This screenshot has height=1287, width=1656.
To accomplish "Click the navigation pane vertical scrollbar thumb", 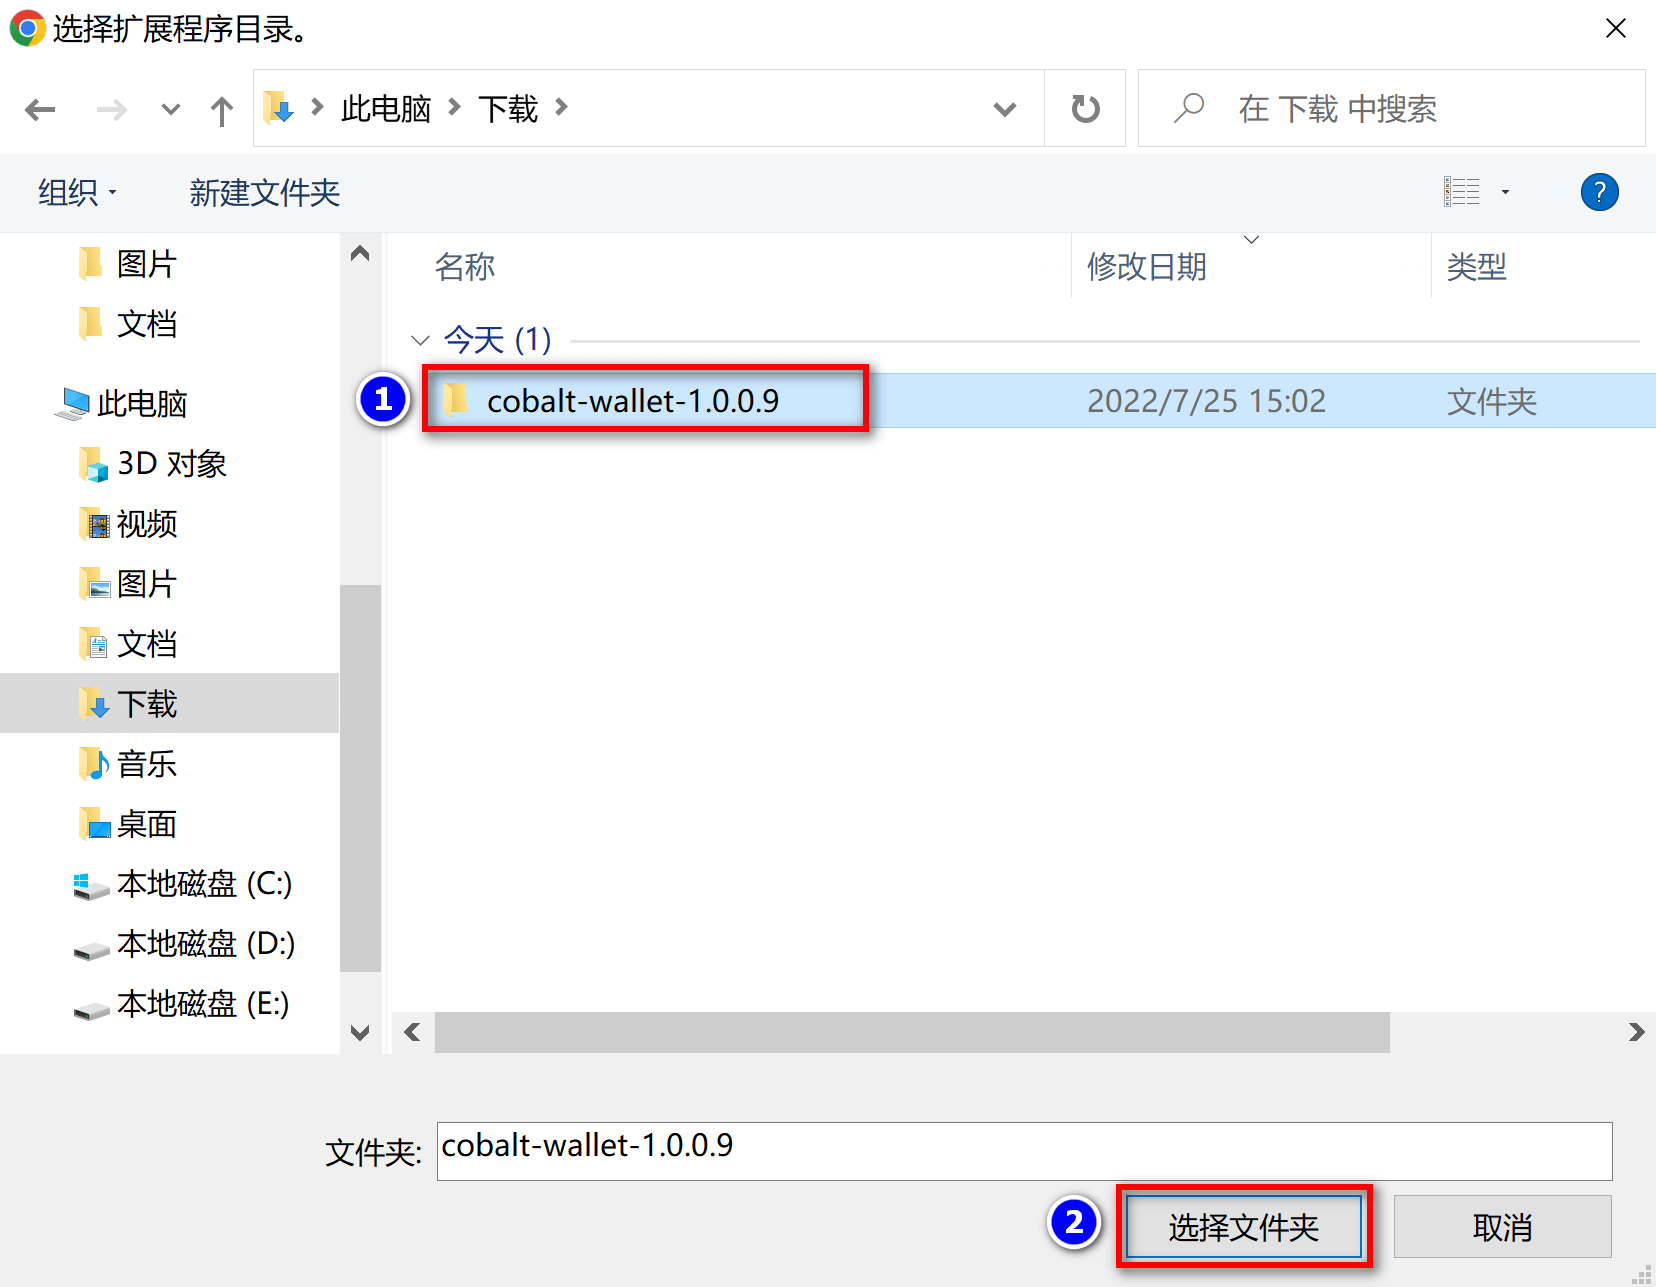I will pyautogui.click(x=360, y=778).
